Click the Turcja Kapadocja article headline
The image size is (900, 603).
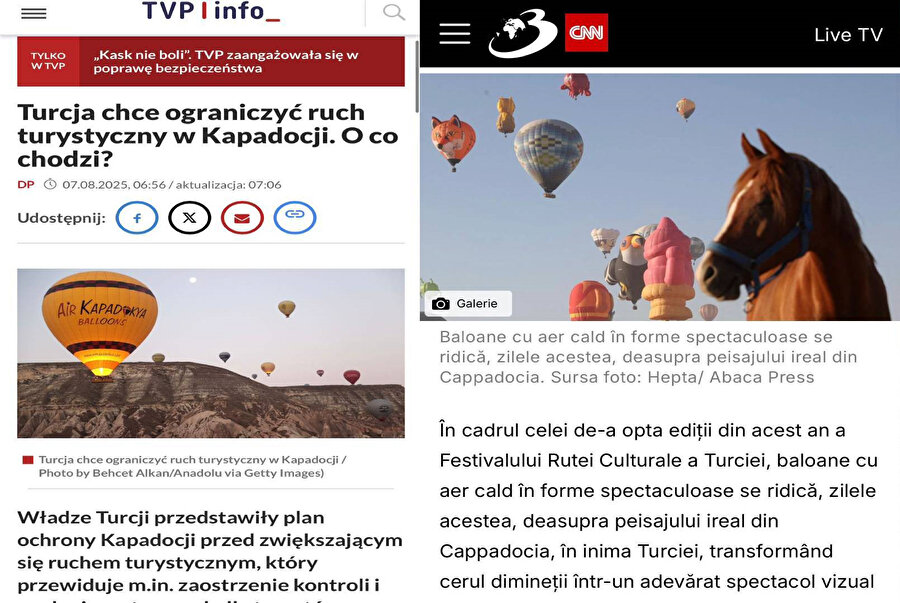pos(208,136)
